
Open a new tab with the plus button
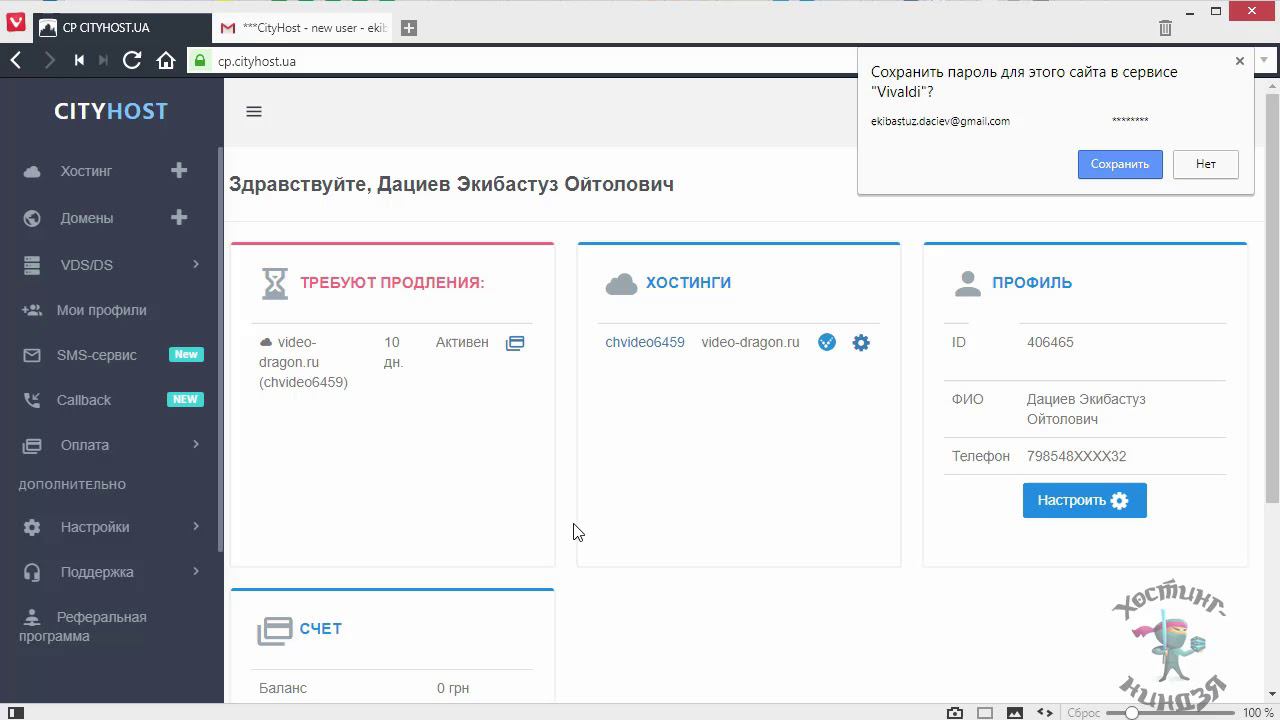tap(408, 28)
